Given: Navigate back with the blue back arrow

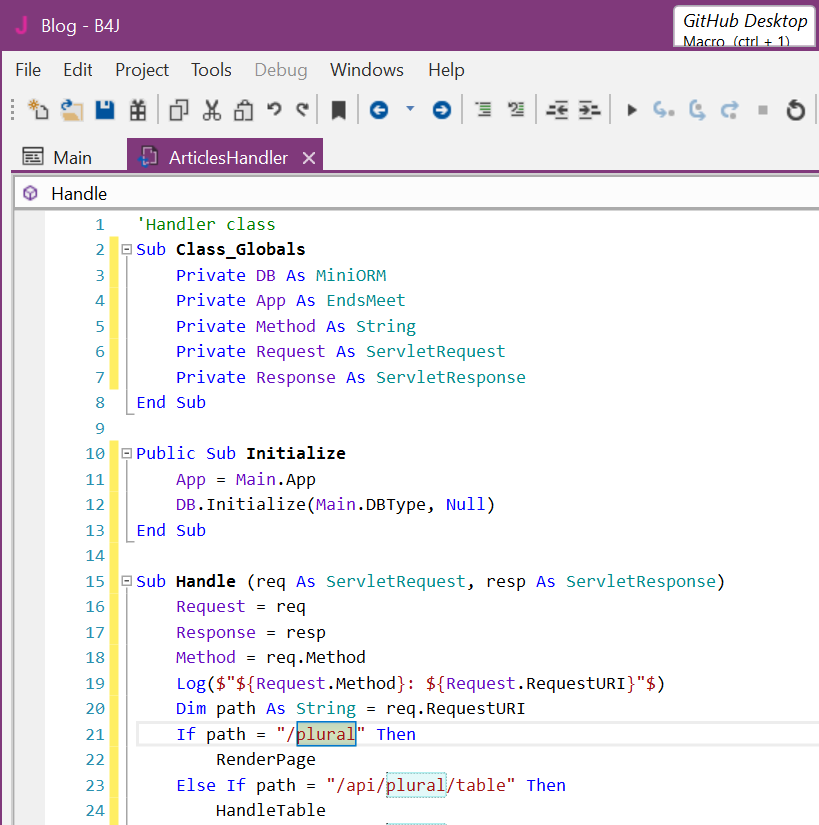Looking at the screenshot, I should click(x=377, y=110).
